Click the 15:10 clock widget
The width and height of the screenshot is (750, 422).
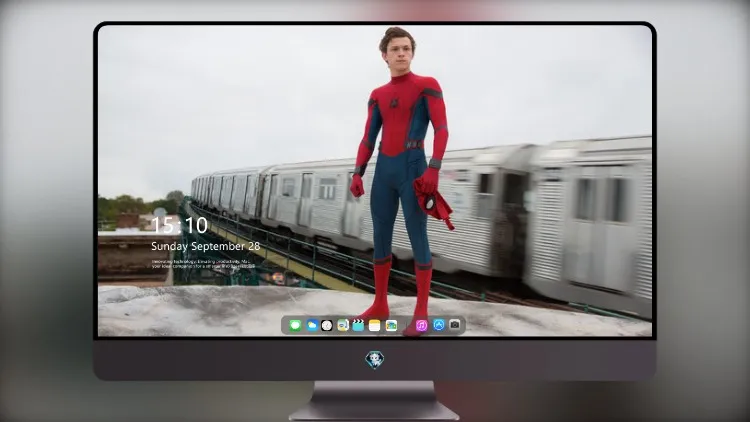[179, 225]
